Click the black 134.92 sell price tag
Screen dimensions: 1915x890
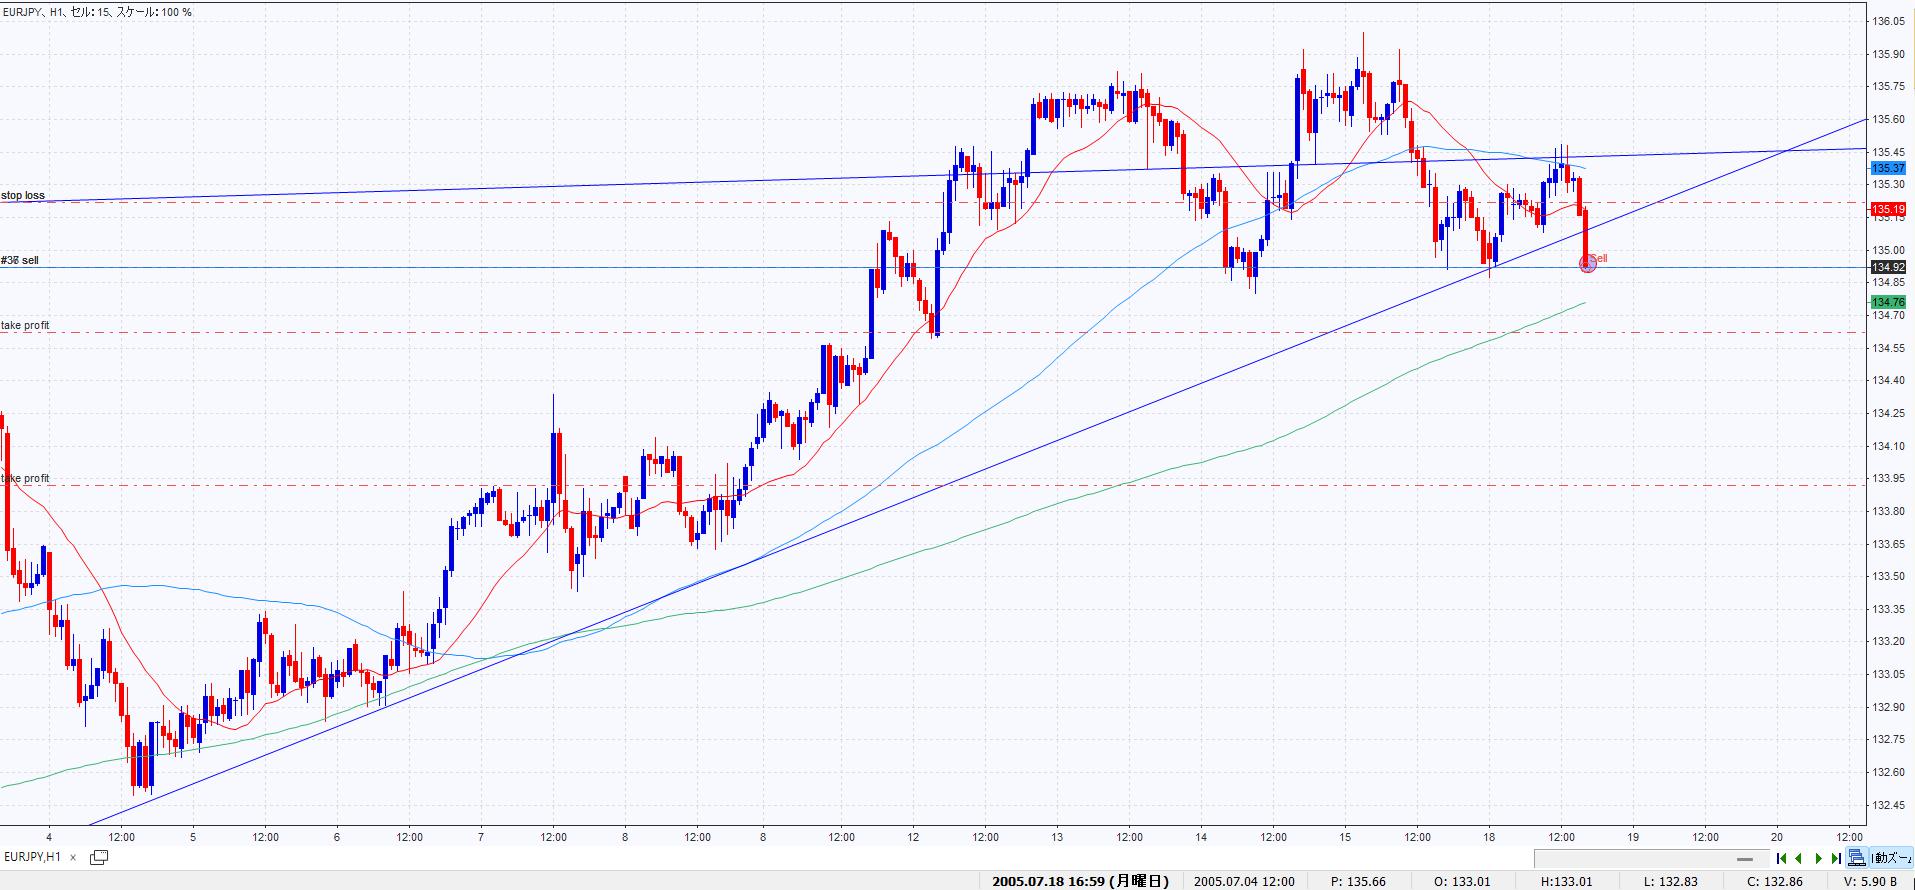click(1887, 267)
